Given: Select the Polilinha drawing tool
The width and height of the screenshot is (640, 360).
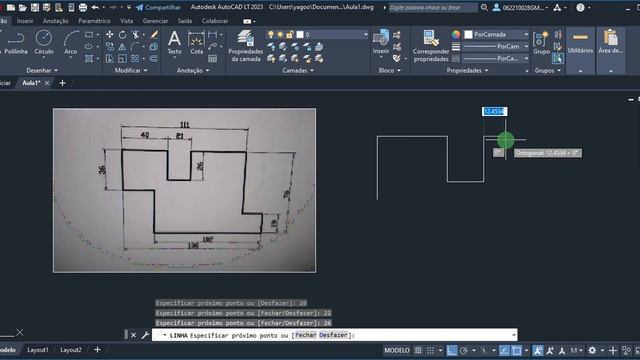Looking at the screenshot, I should [x=16, y=42].
